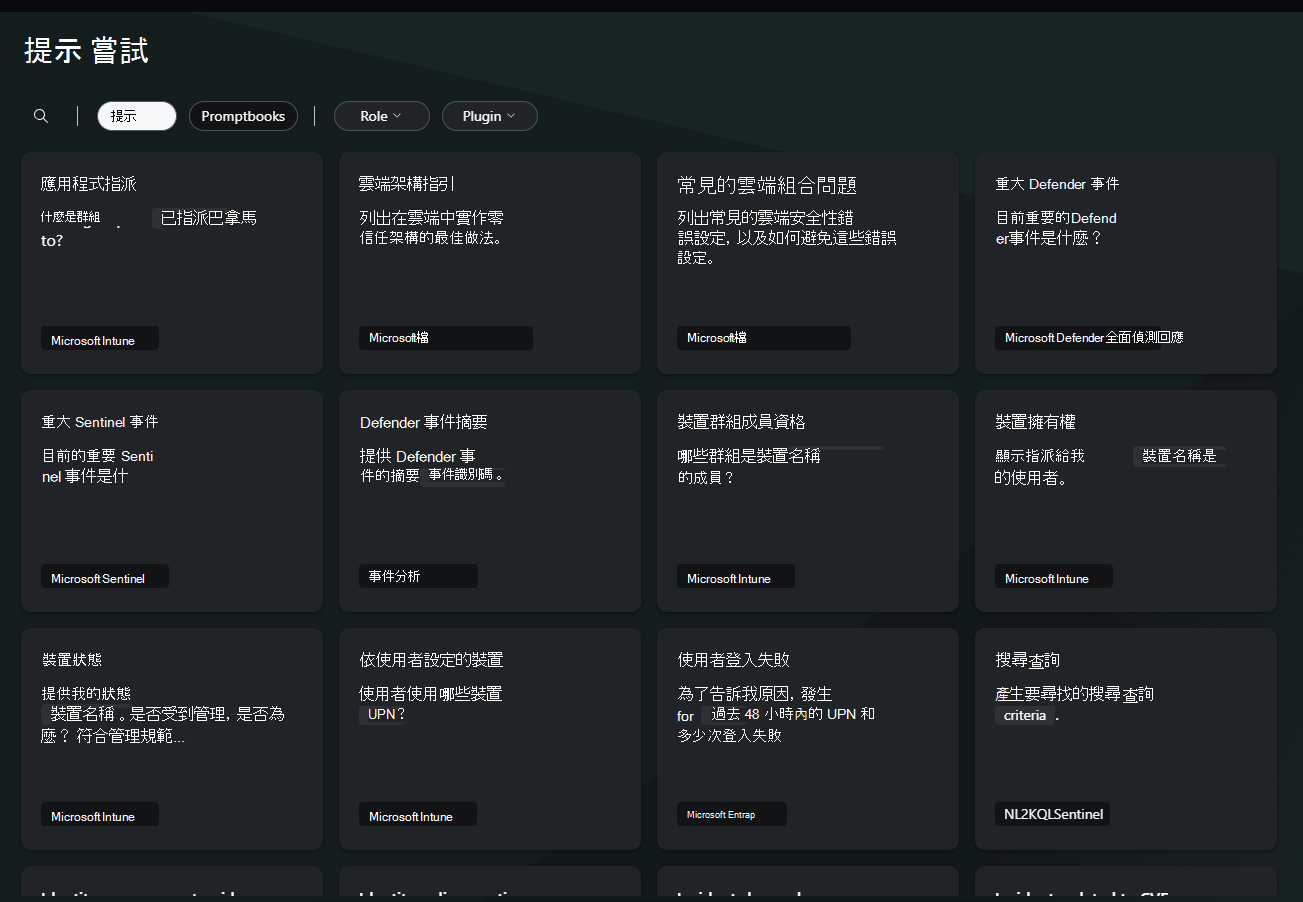The height and width of the screenshot is (902, 1303).
Task: Click the NL2KQLSentinel plugin tag
Action: pos(1053,814)
